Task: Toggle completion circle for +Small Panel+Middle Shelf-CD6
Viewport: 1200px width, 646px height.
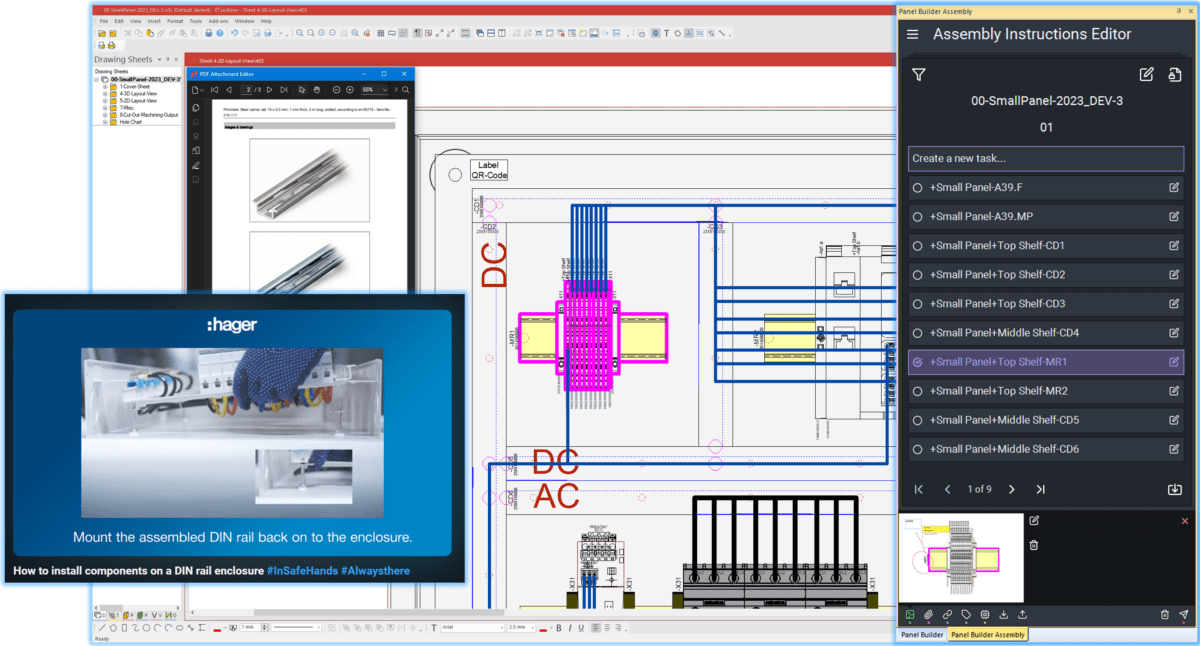Action: pyautogui.click(x=917, y=448)
